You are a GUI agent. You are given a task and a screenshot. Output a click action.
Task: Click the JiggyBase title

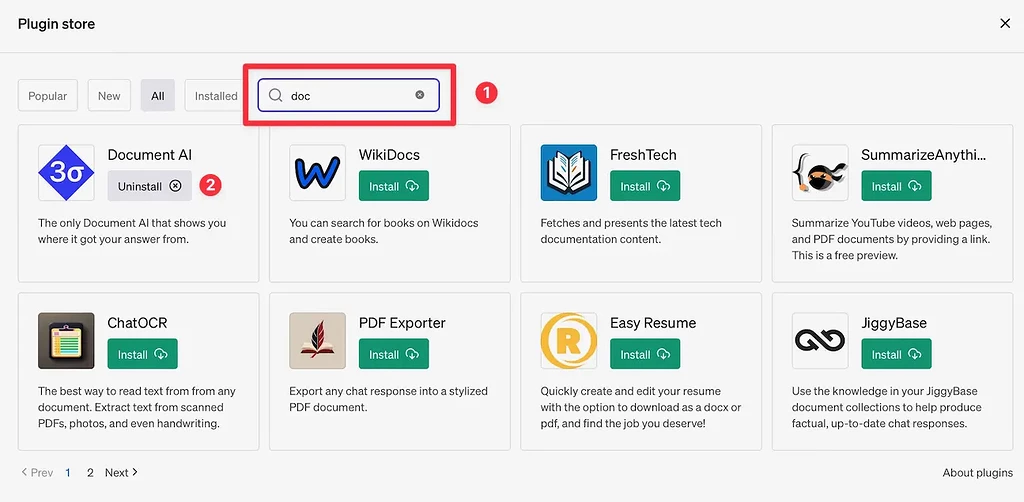894,324
